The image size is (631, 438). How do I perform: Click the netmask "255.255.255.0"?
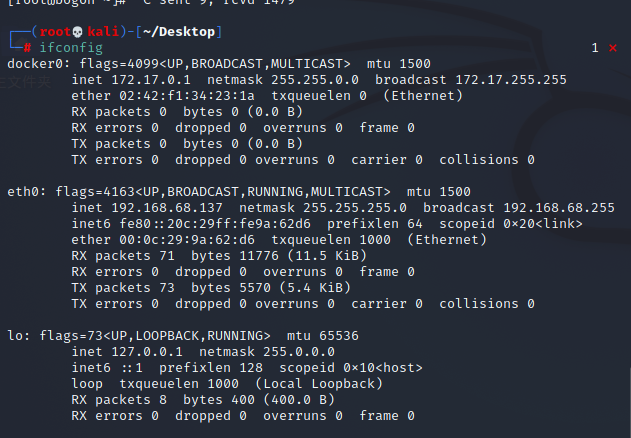[355, 208]
